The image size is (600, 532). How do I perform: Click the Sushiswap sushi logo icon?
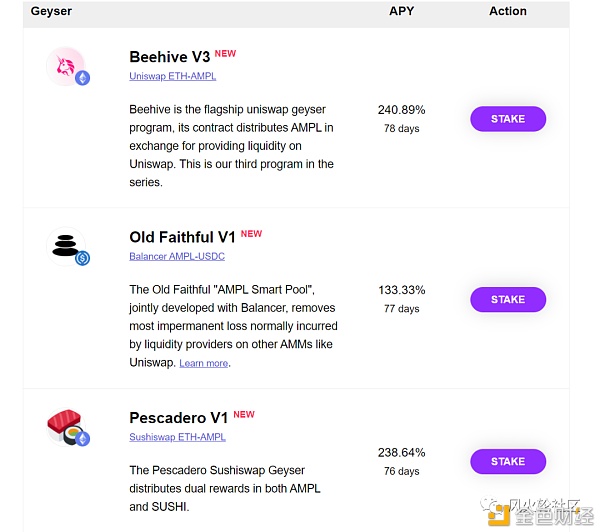[65, 426]
